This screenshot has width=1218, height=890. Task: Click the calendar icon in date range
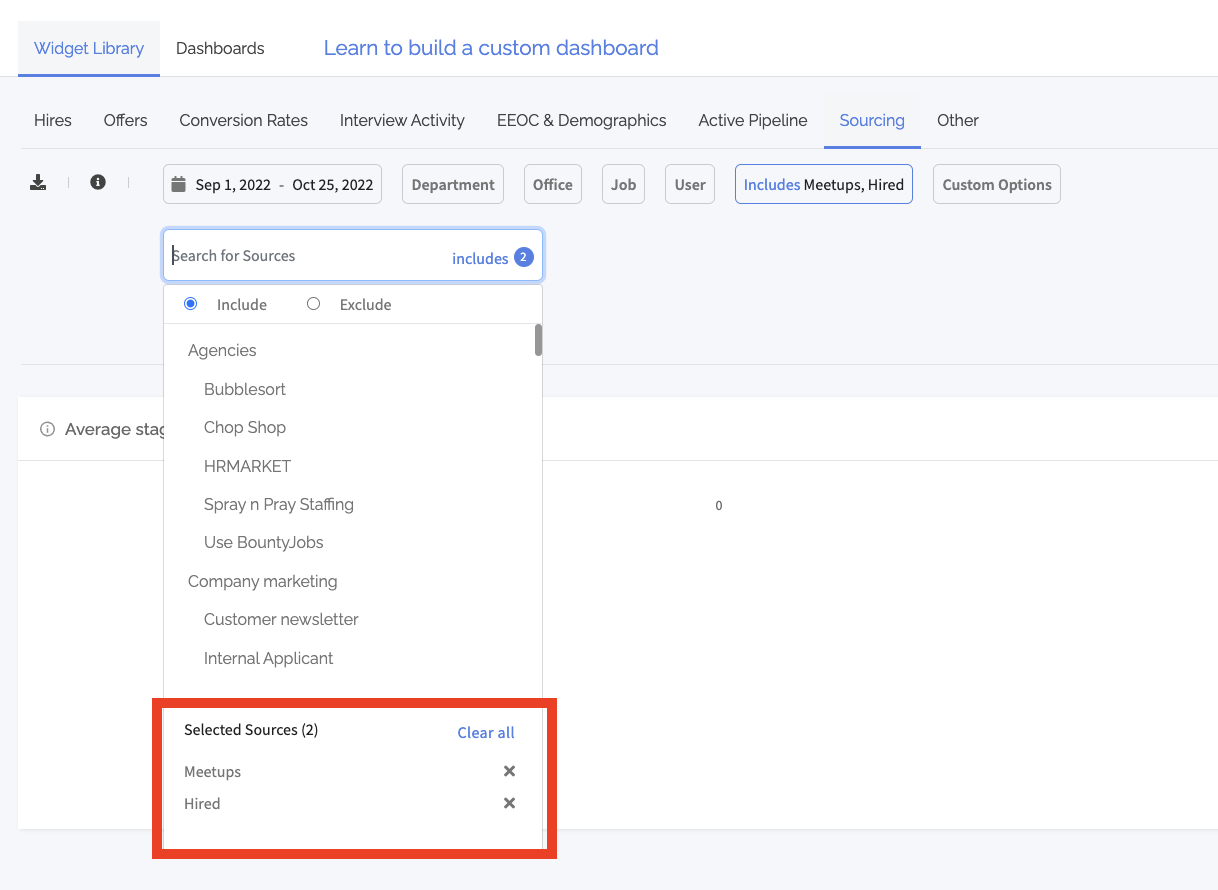click(x=179, y=184)
